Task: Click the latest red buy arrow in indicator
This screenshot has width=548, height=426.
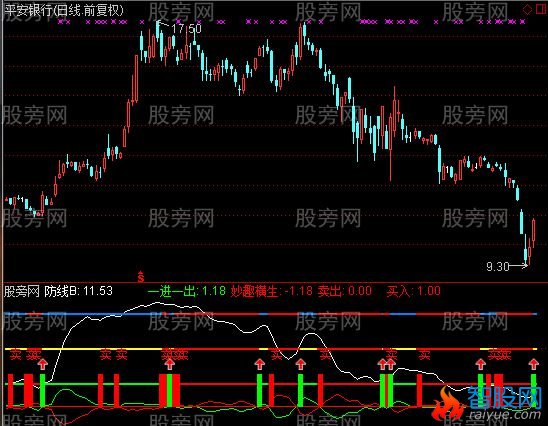Action: 533,364
